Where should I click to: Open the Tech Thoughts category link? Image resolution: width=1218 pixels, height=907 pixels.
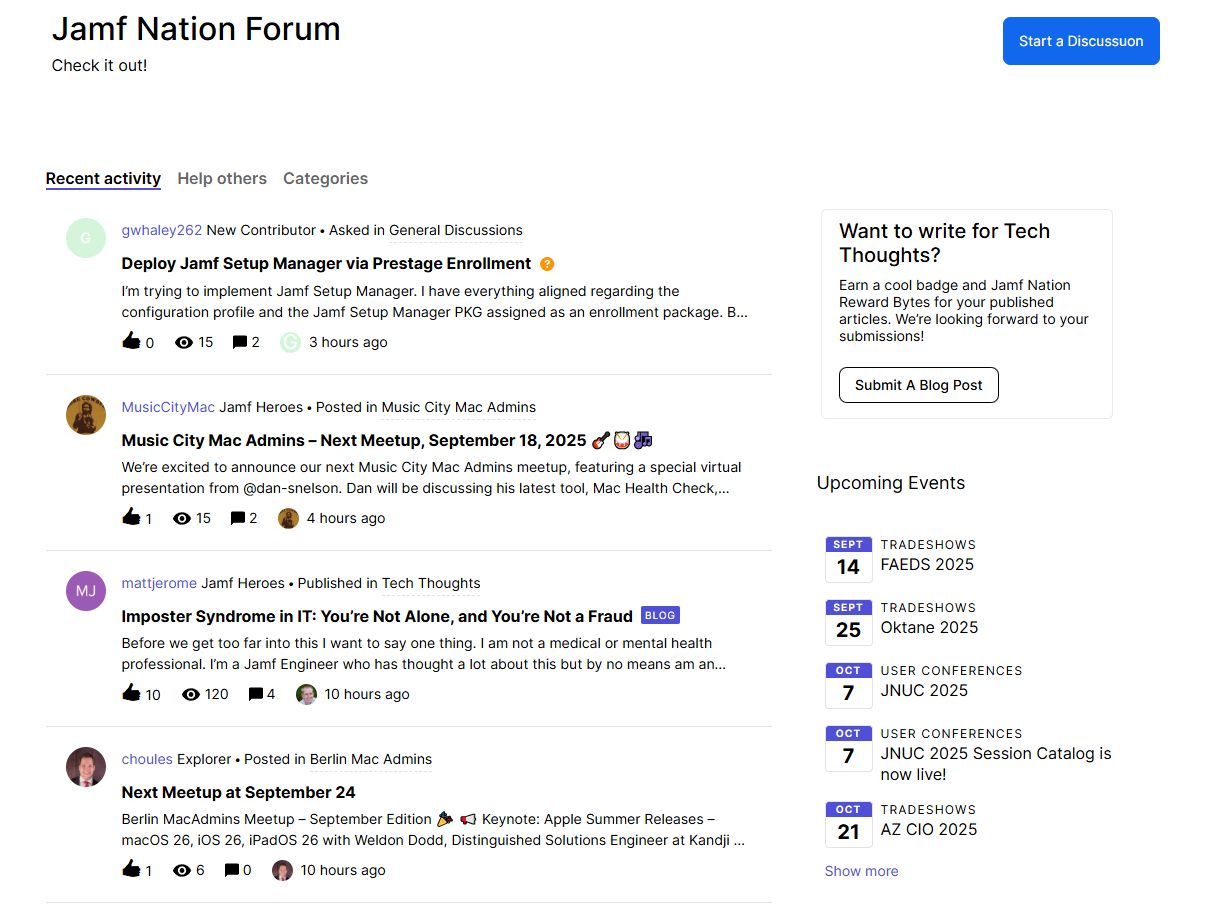click(431, 583)
